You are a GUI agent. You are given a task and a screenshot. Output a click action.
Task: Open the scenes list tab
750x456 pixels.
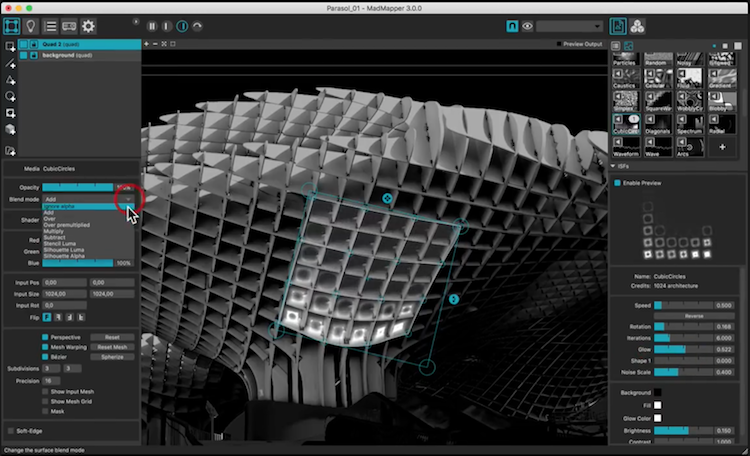click(50, 26)
